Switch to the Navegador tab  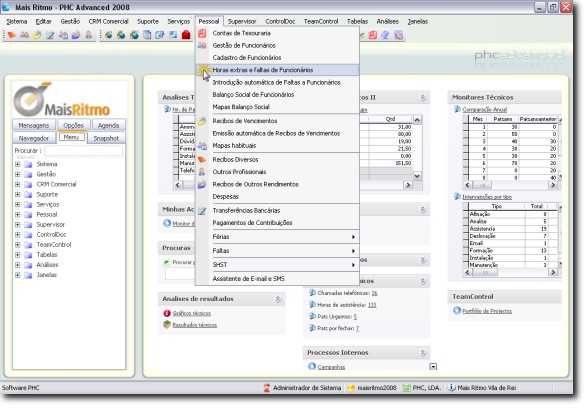tap(34, 138)
